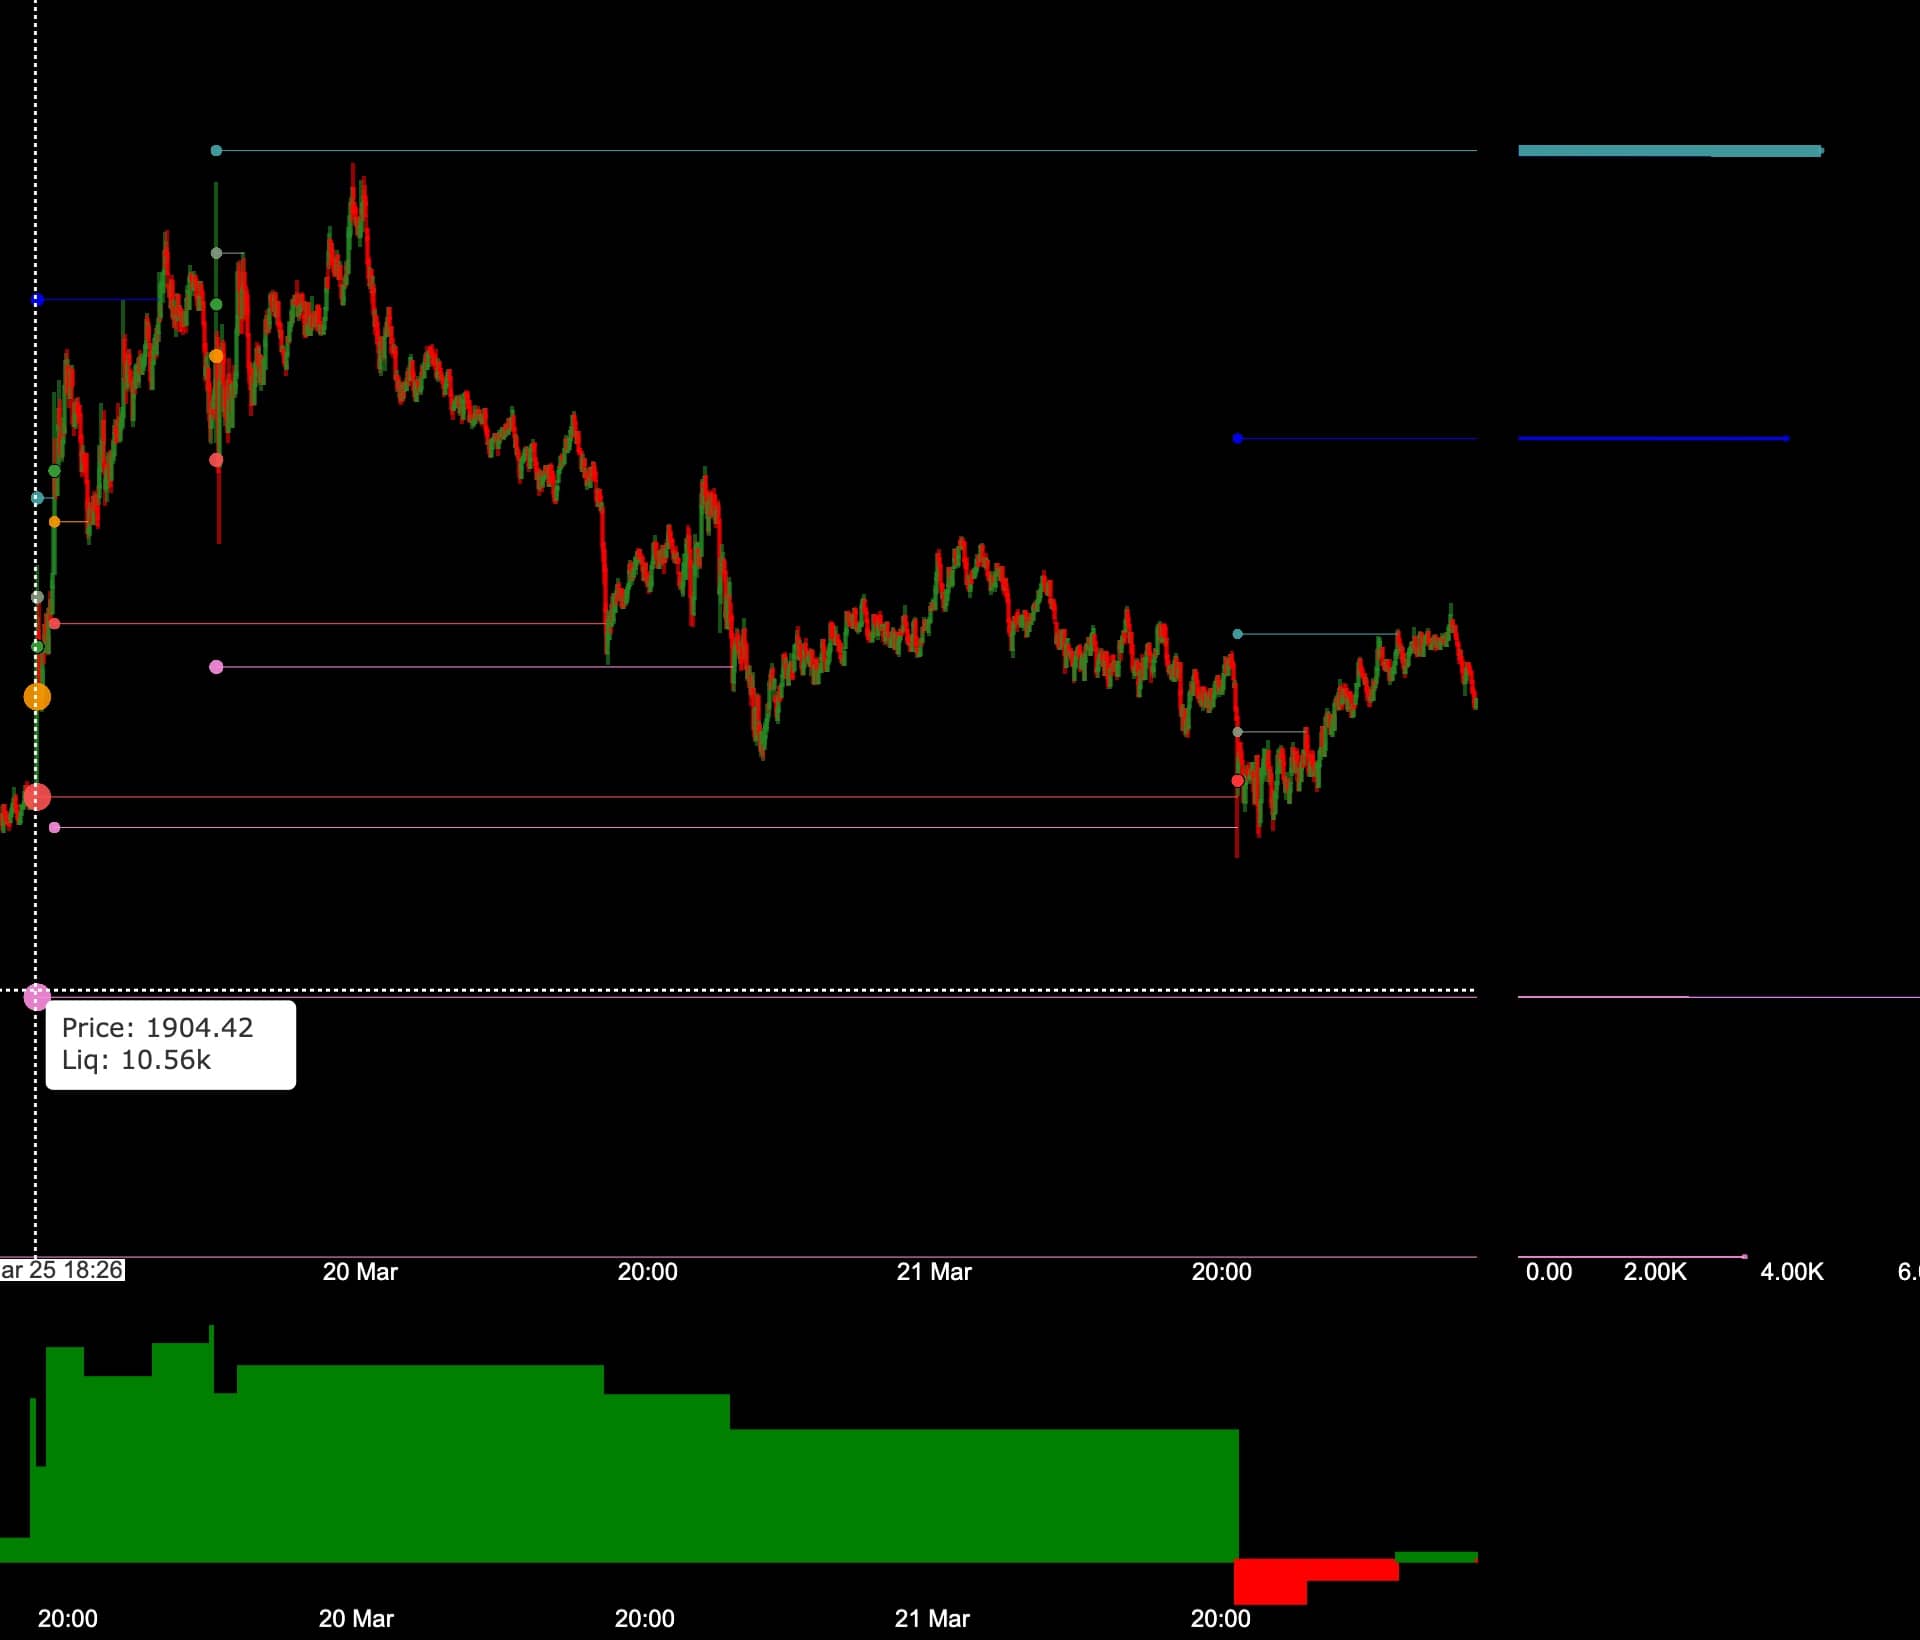This screenshot has height=1640, width=1920.
Task: Click pink dot starting mid-chart pink line
Action: coord(216,667)
